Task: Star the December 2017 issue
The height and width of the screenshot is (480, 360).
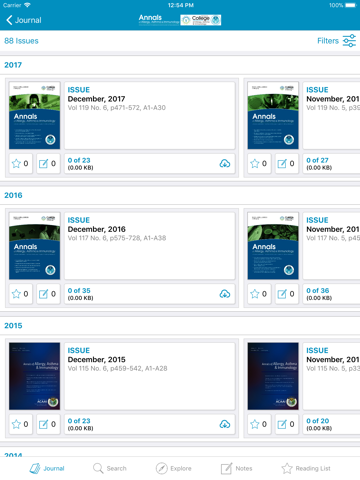Action: [x=21, y=164]
